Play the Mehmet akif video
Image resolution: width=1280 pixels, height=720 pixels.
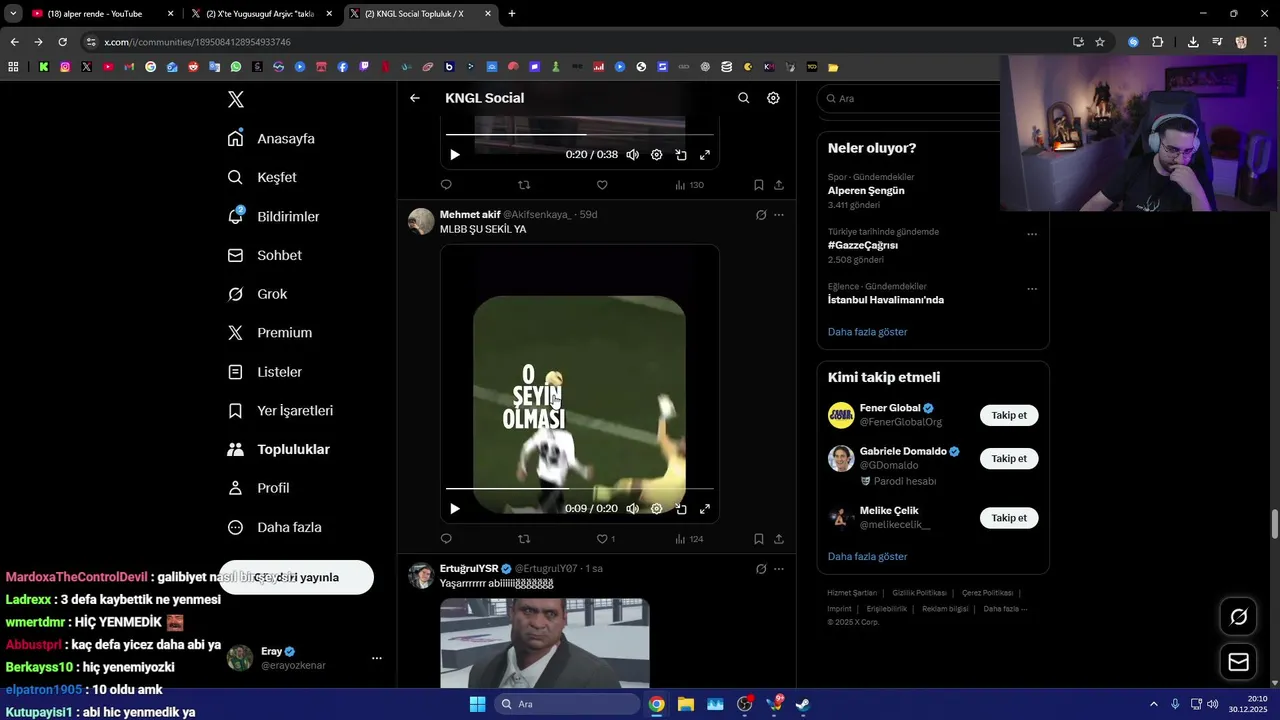455,509
